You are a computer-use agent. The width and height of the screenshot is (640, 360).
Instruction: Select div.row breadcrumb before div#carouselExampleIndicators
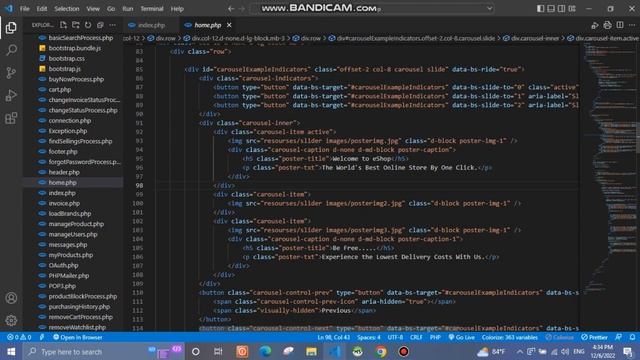coord(311,38)
